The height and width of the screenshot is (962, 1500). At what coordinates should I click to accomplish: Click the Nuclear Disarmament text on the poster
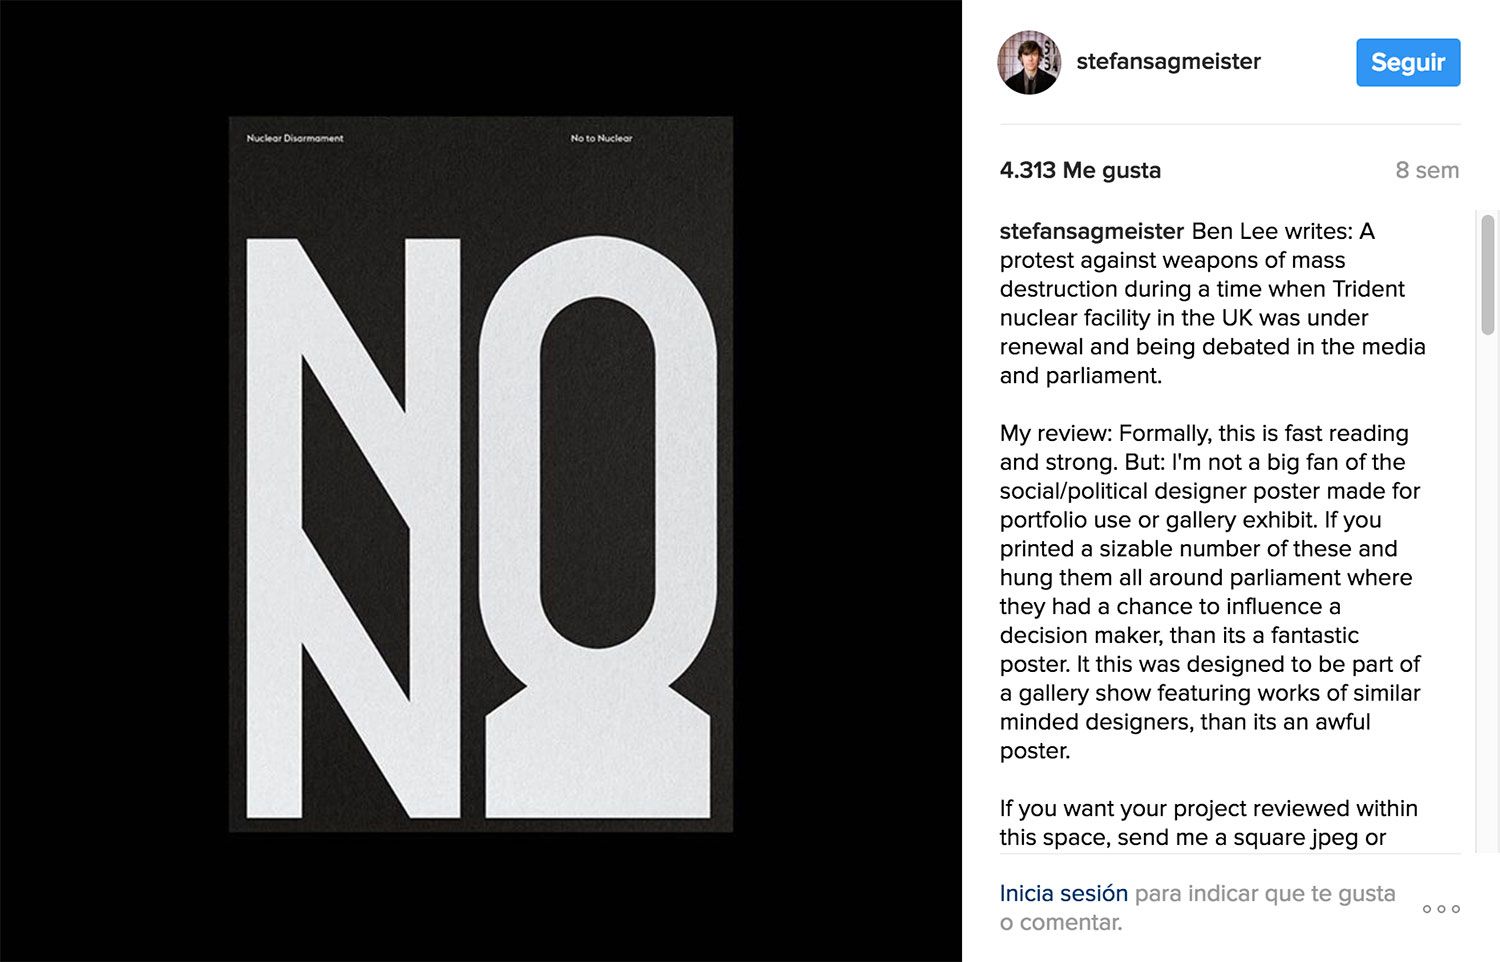point(295,138)
